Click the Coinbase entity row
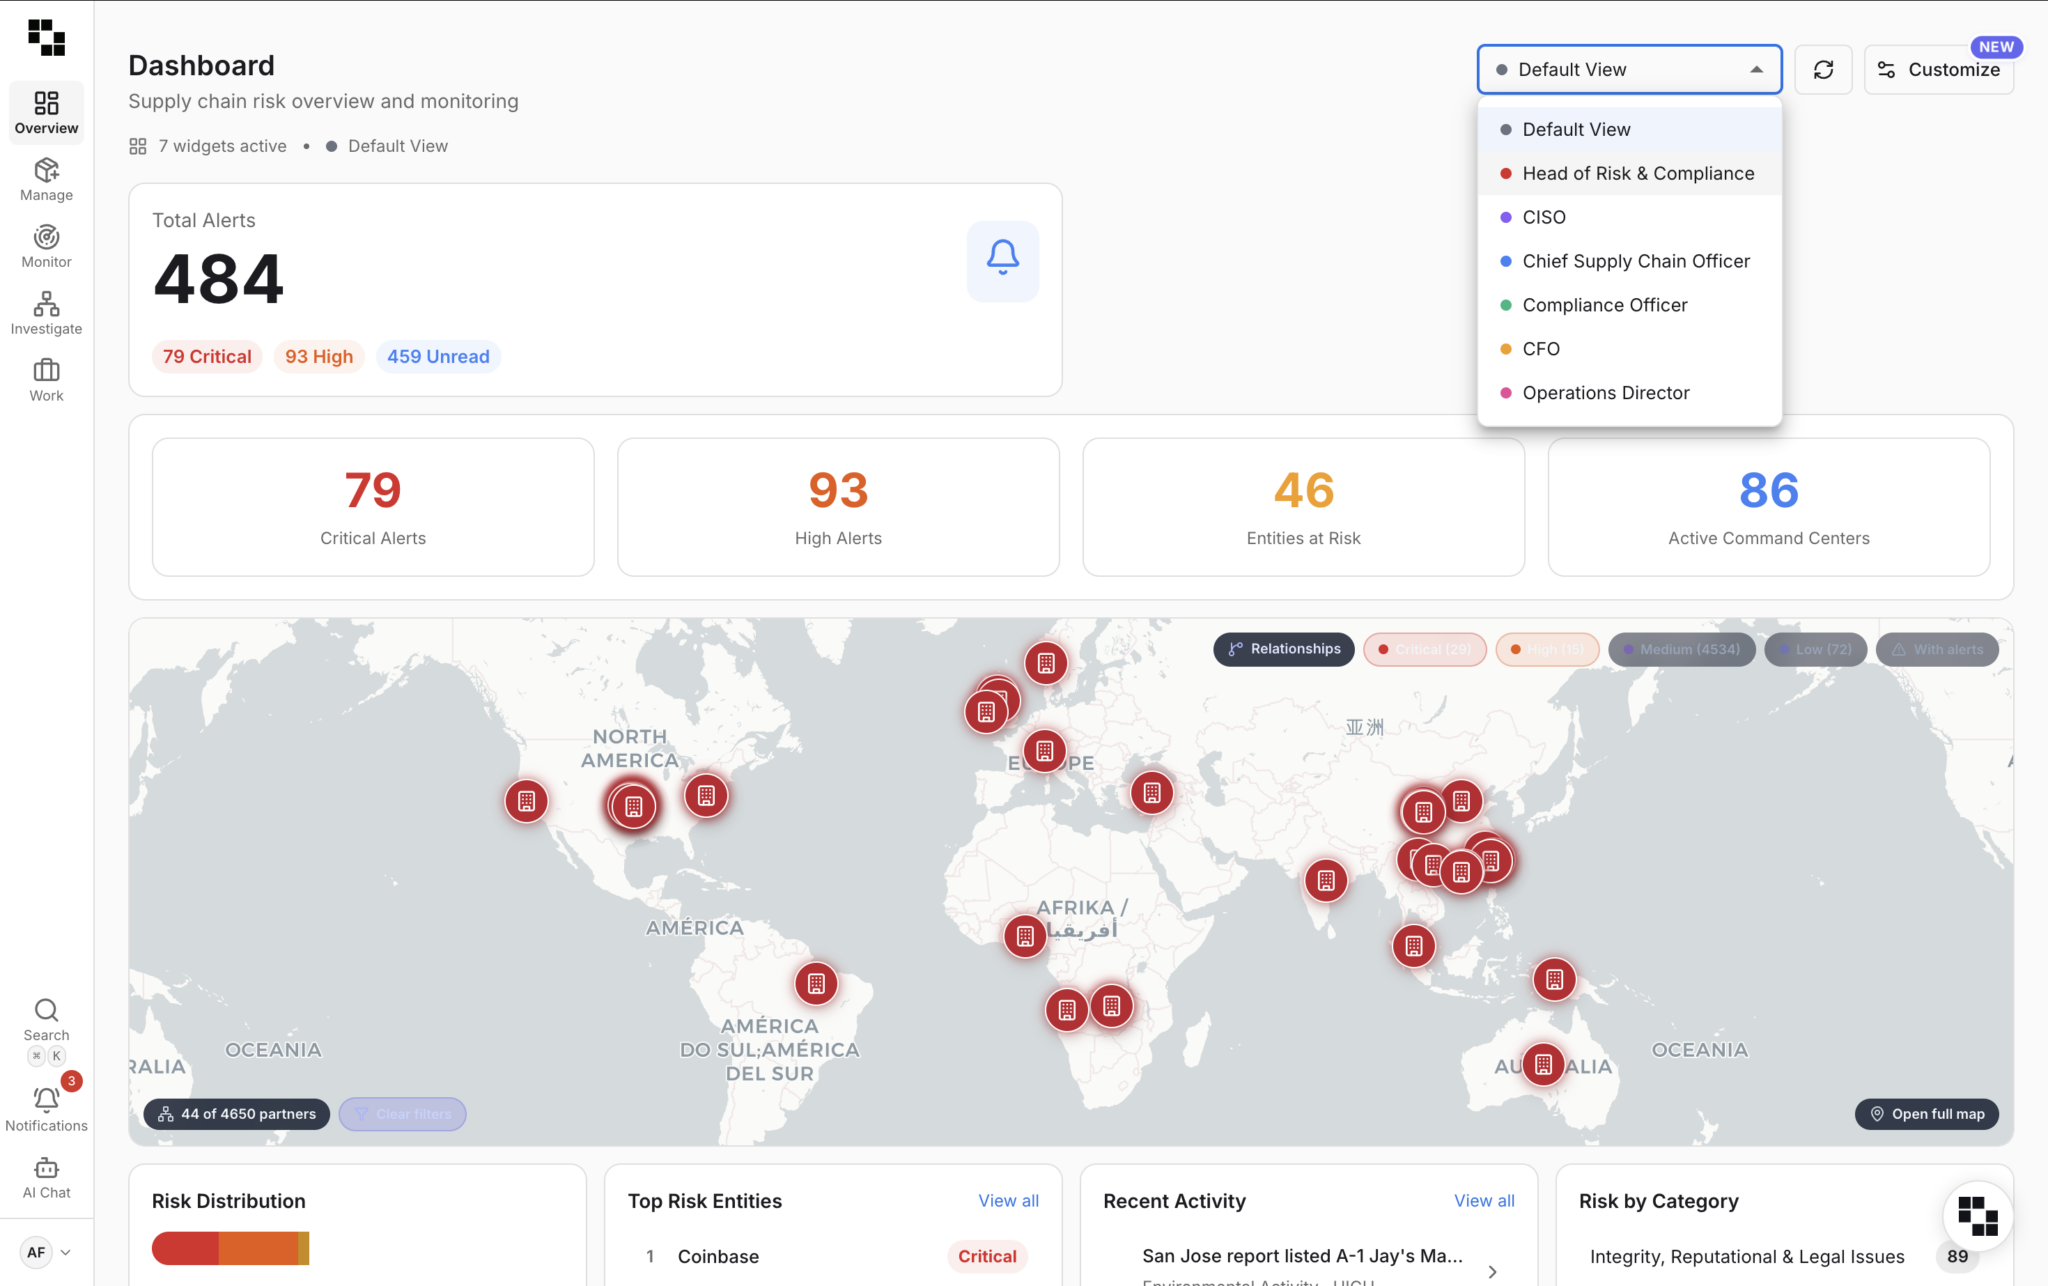 [x=833, y=1257]
